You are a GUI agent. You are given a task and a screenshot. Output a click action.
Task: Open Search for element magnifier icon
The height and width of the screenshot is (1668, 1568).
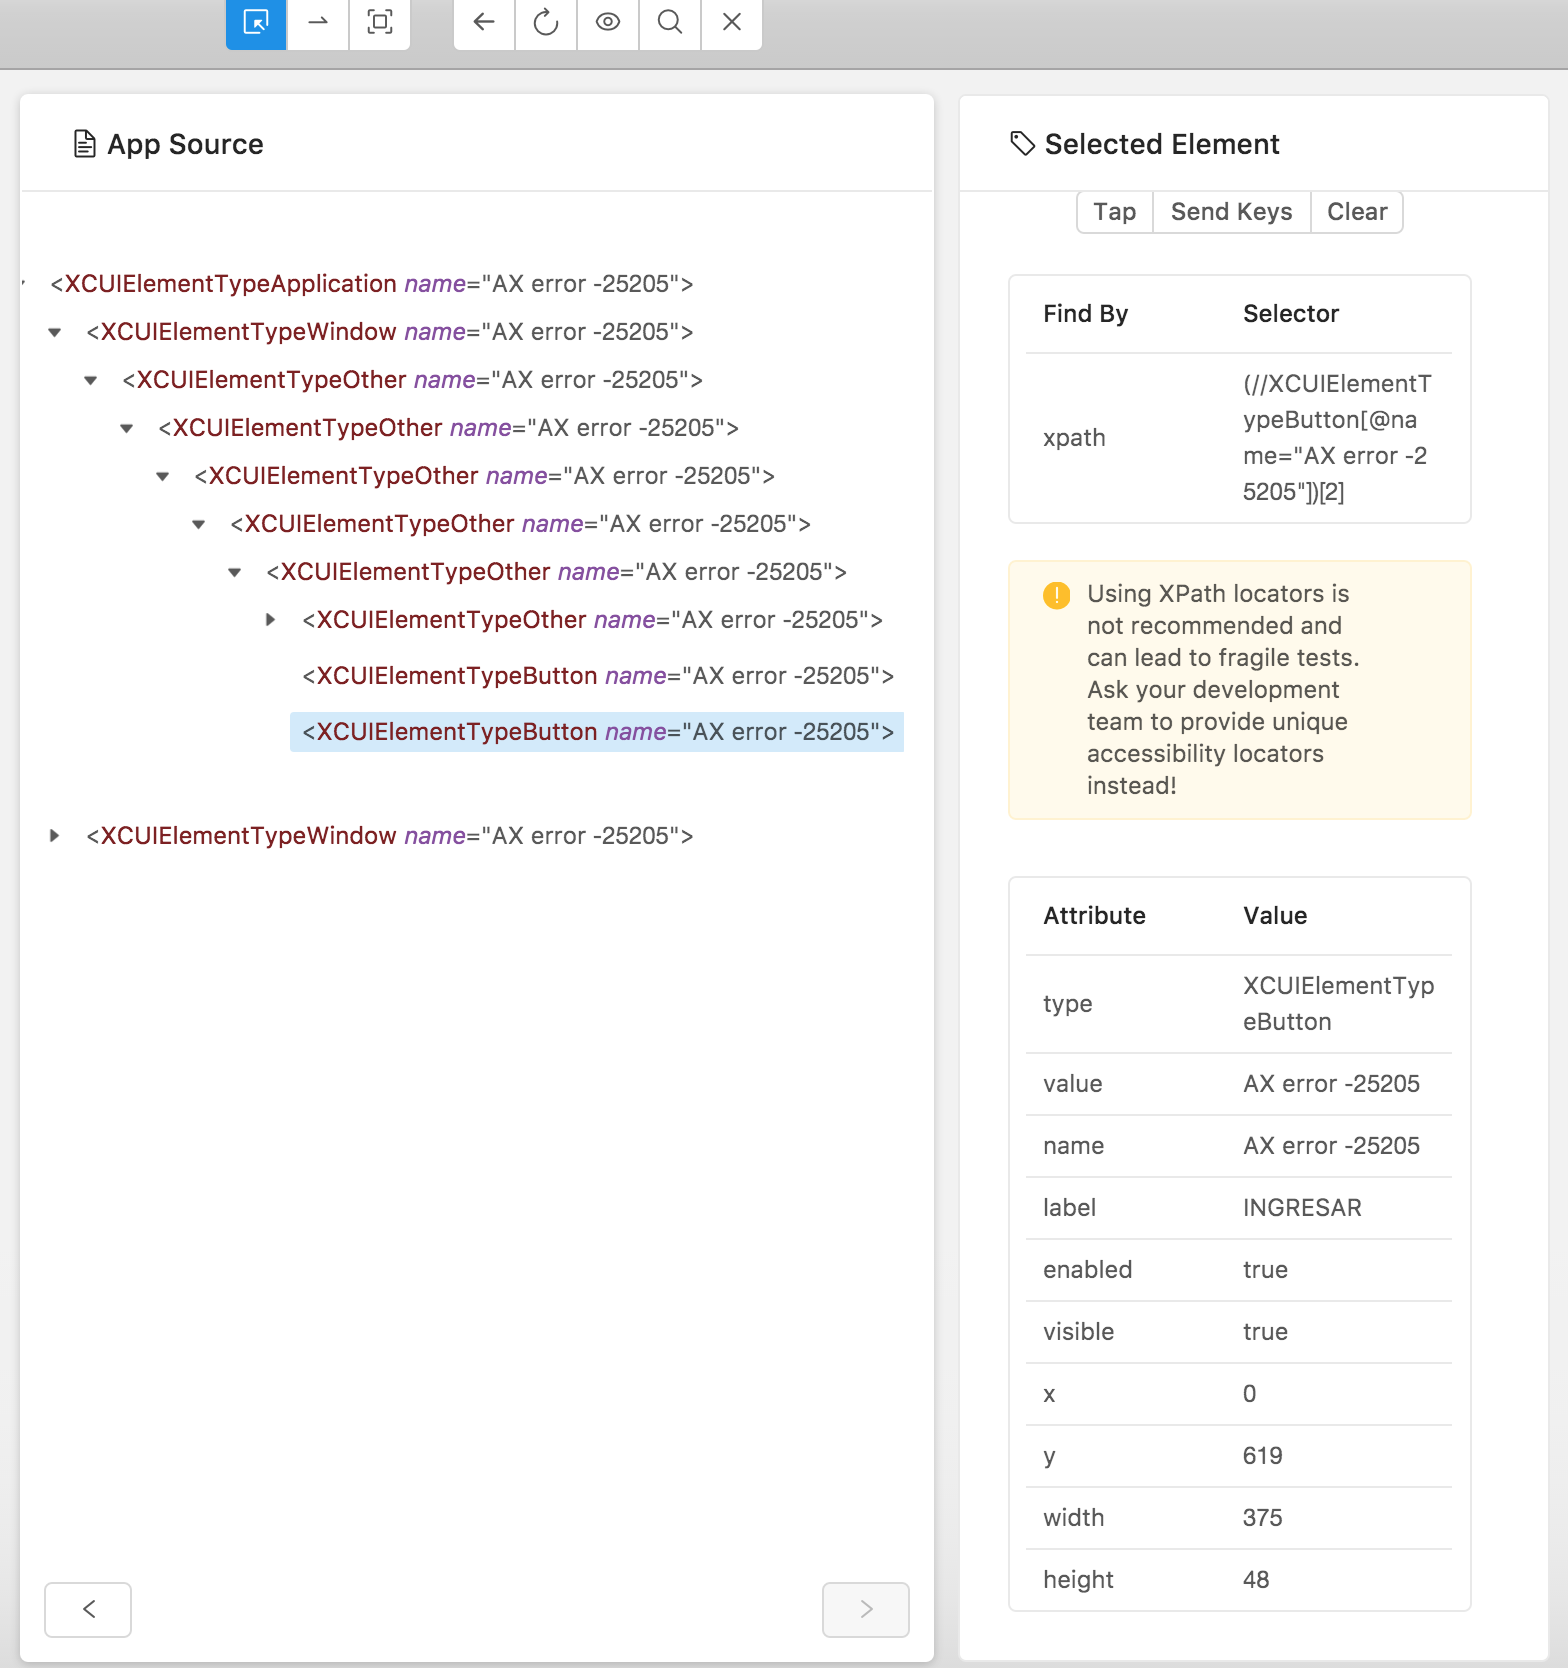670,22
